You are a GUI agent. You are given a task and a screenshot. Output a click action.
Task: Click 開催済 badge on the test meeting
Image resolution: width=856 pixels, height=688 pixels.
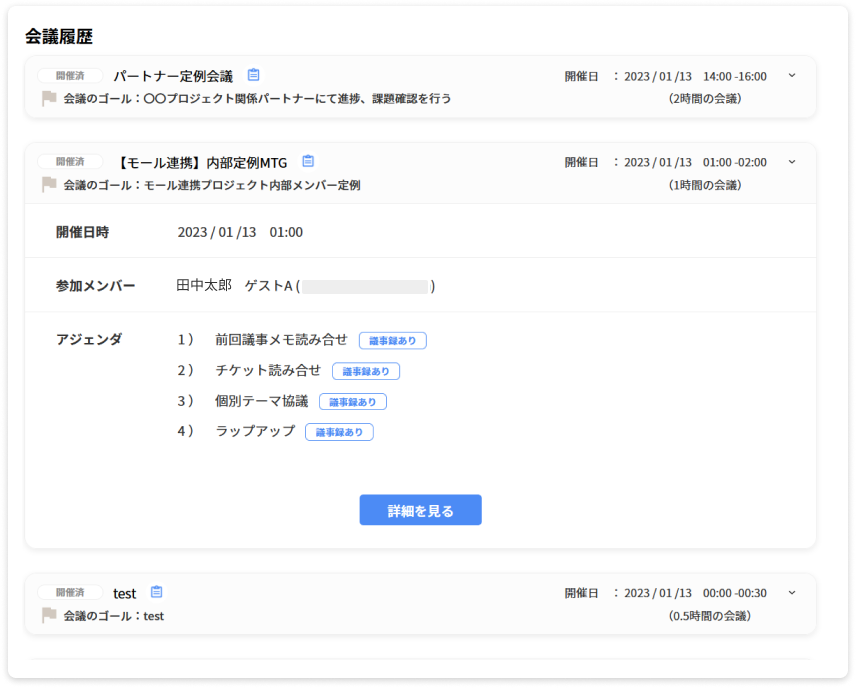point(70,593)
